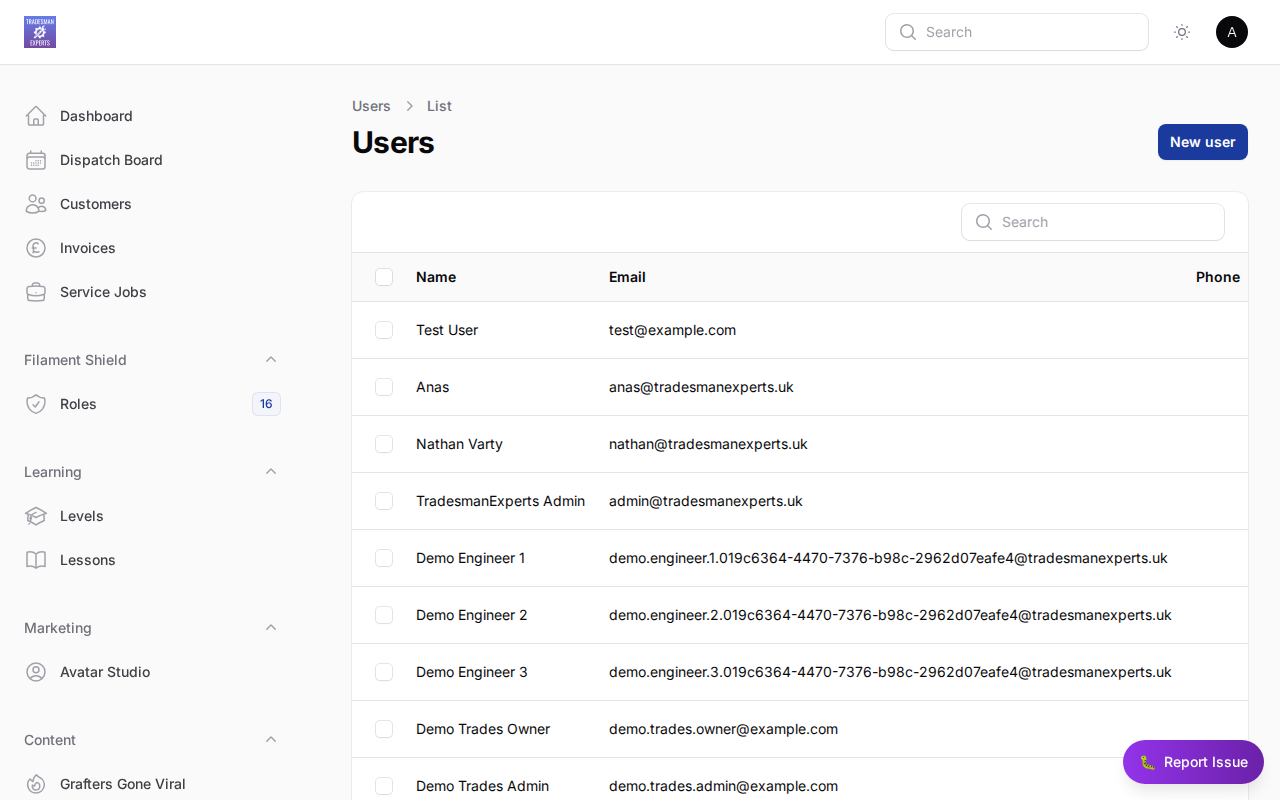Open the Dashboard from the sidebar

(x=95, y=116)
